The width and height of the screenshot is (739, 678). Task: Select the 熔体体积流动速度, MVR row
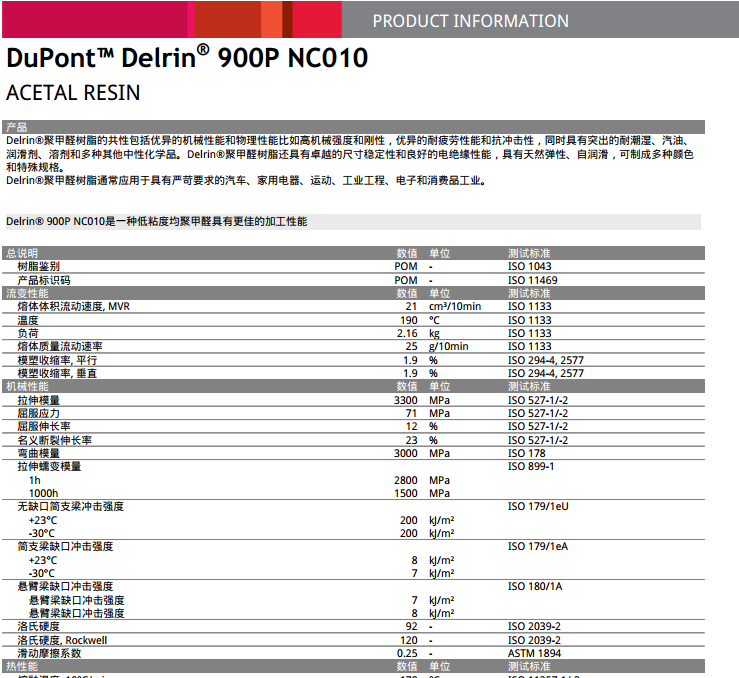[x=353, y=306]
